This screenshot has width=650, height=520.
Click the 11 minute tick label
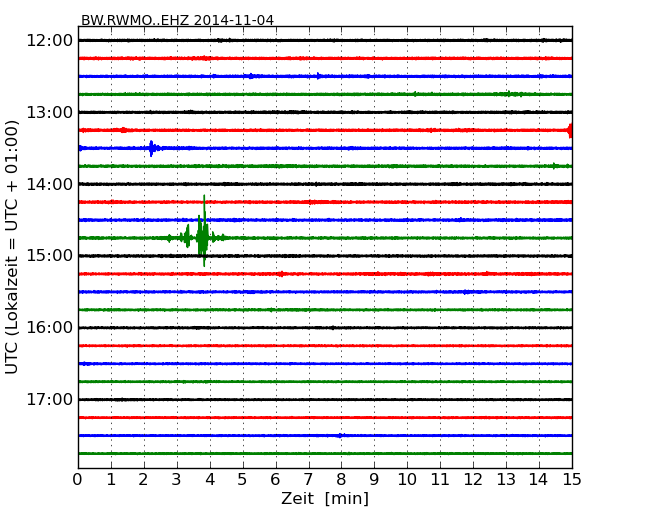[x=440, y=480]
